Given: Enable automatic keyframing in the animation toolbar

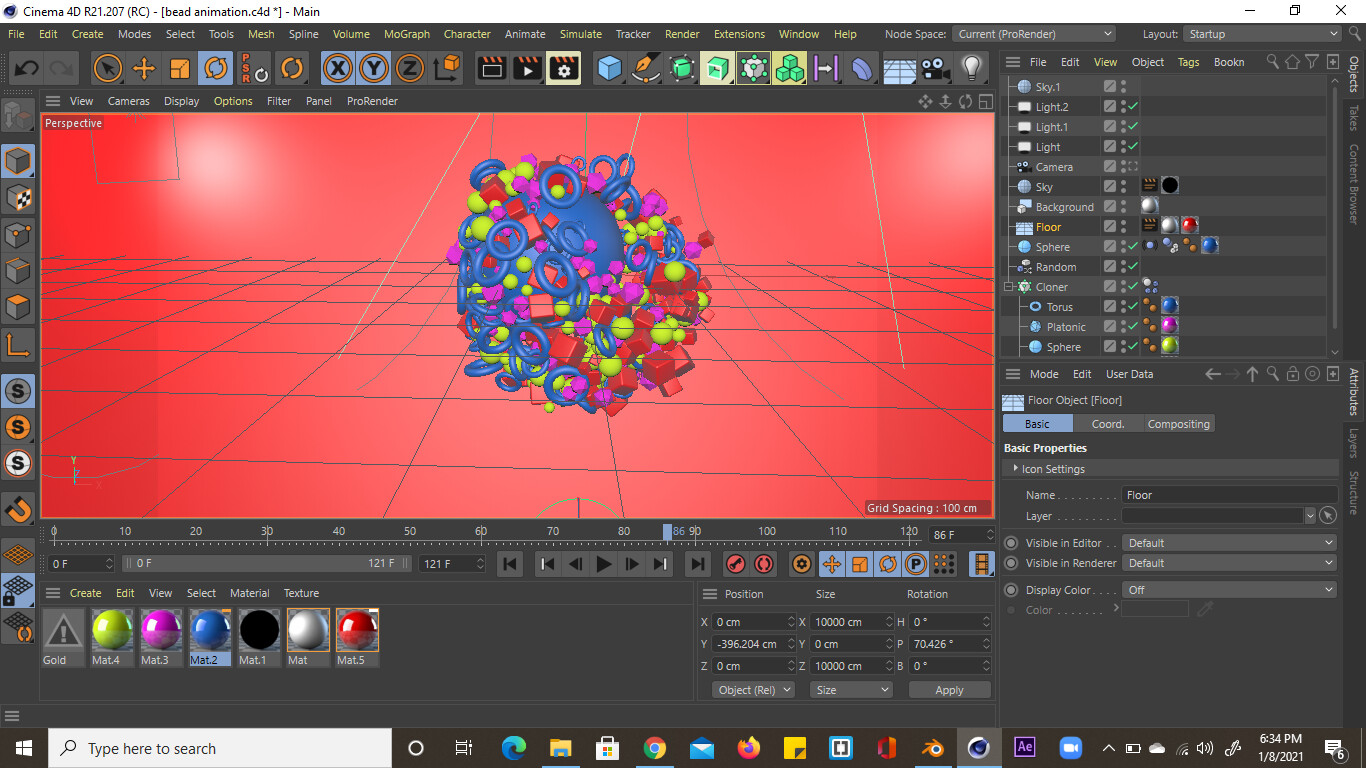Looking at the screenshot, I should 765,564.
